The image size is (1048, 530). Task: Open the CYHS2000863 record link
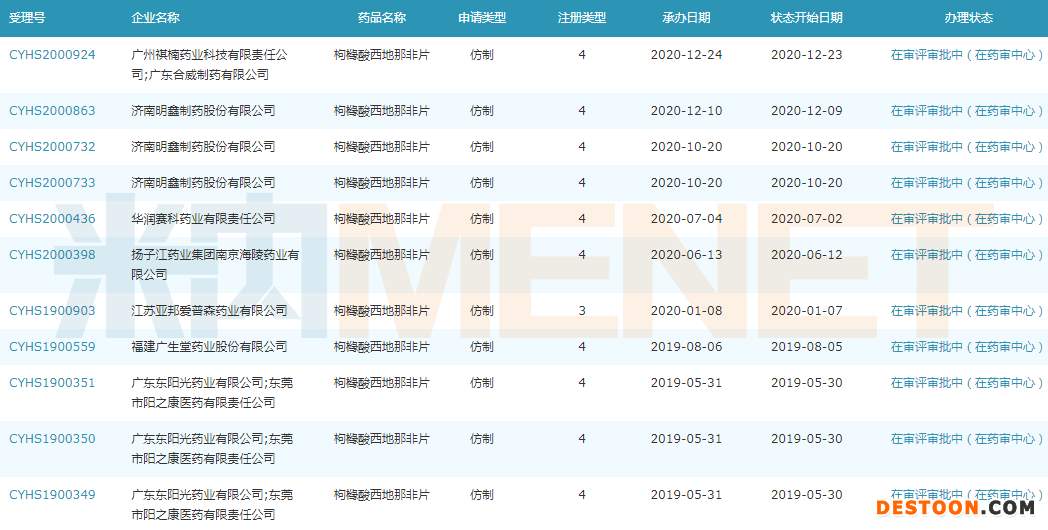(52, 111)
